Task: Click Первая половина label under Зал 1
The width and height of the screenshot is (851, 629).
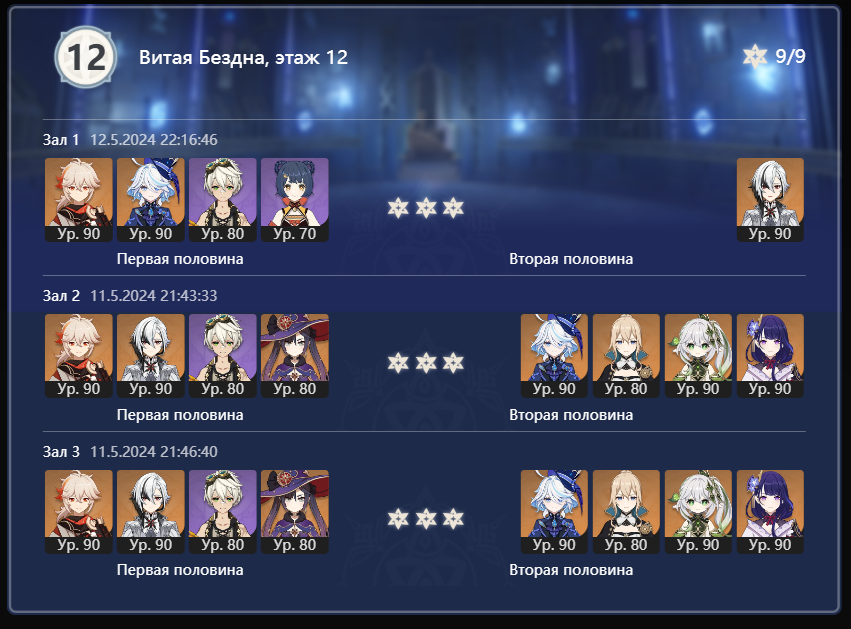Action: [x=180, y=259]
